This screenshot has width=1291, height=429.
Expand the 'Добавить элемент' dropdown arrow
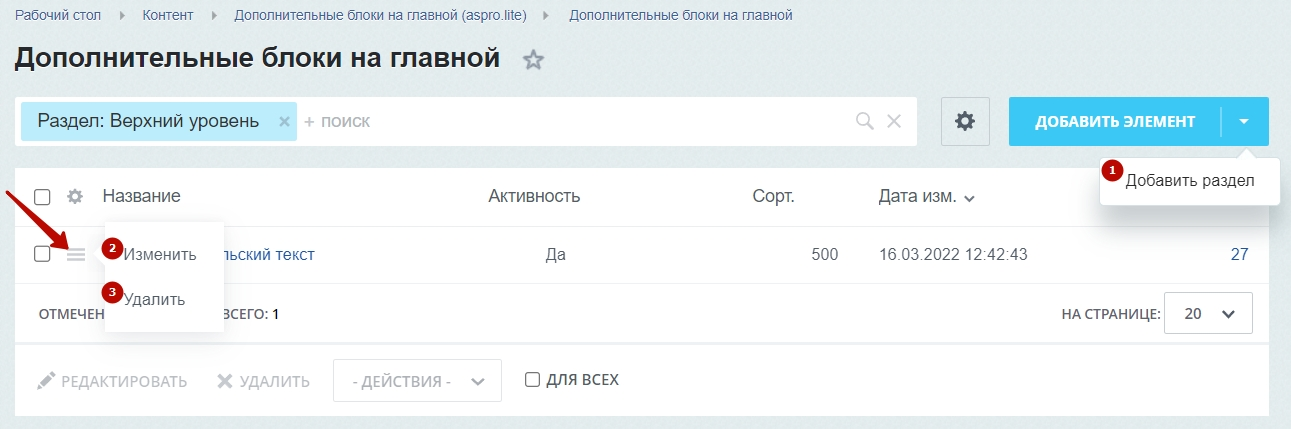tap(1244, 121)
